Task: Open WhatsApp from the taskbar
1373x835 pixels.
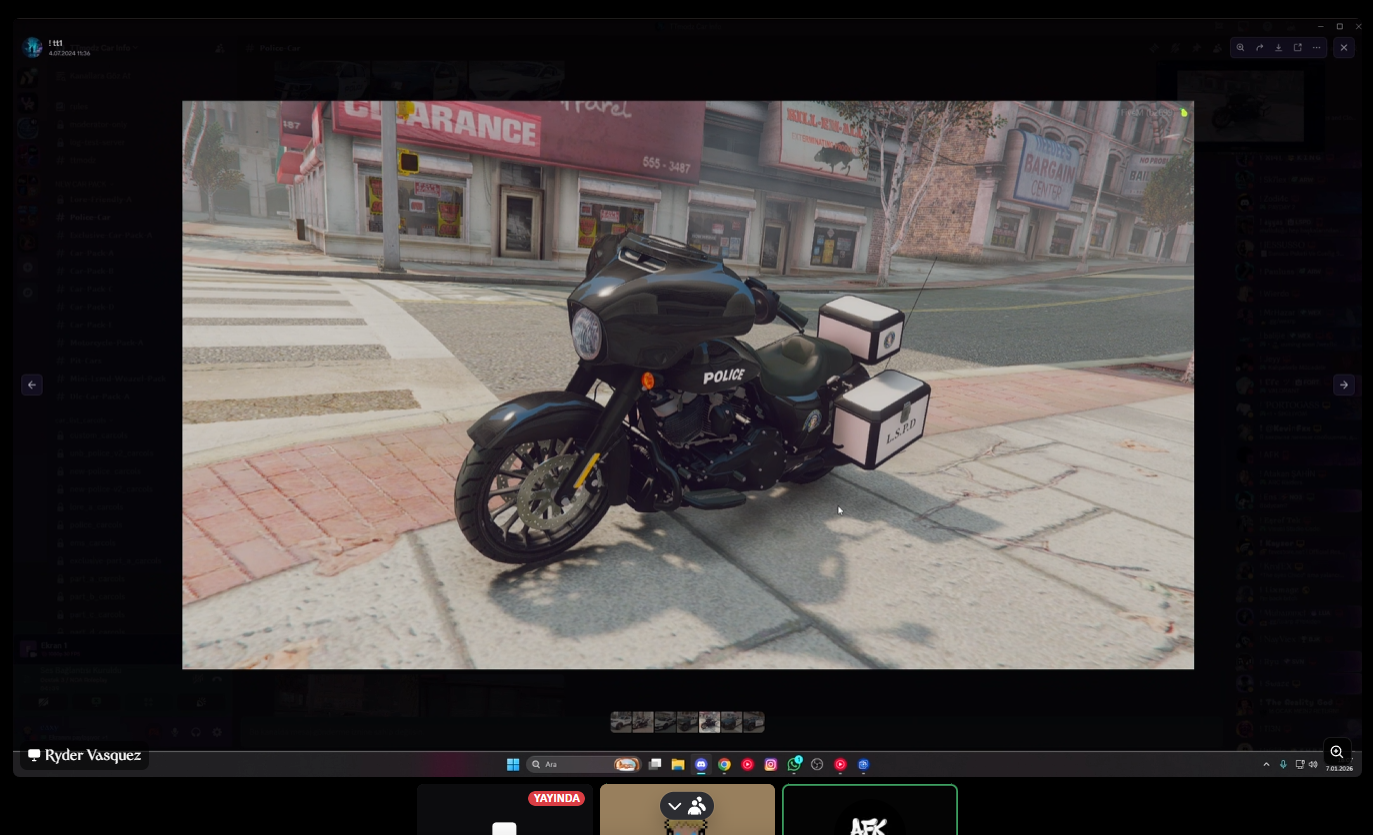Action: tap(794, 764)
